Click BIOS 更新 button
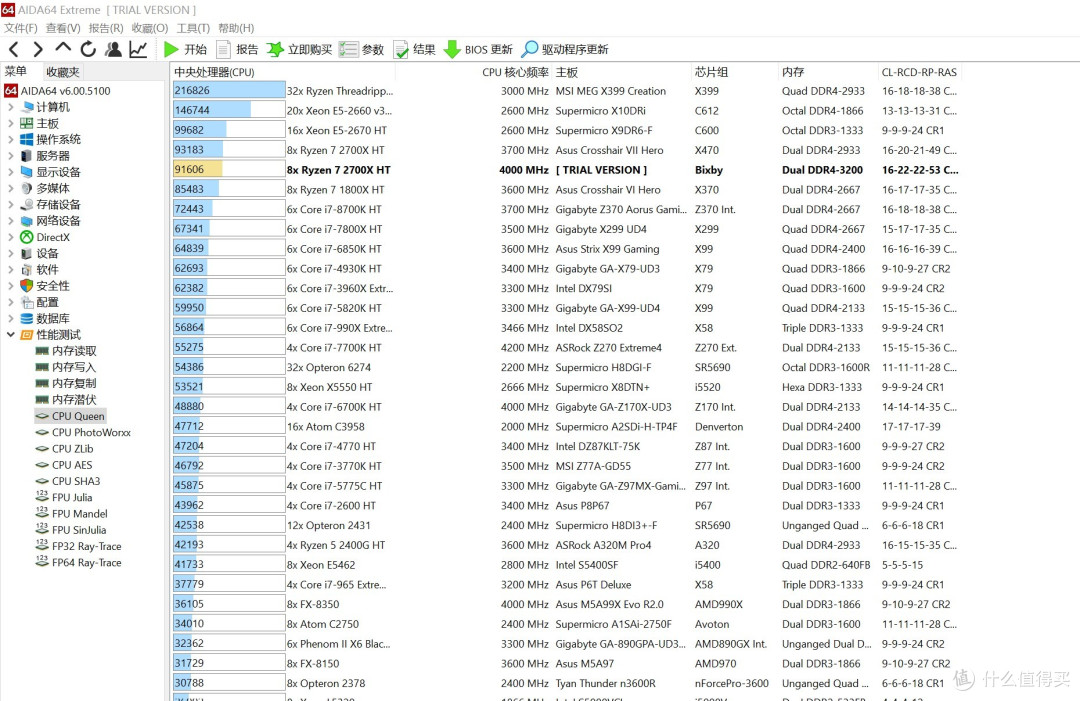Viewport: 1080px width, 701px height. [479, 49]
